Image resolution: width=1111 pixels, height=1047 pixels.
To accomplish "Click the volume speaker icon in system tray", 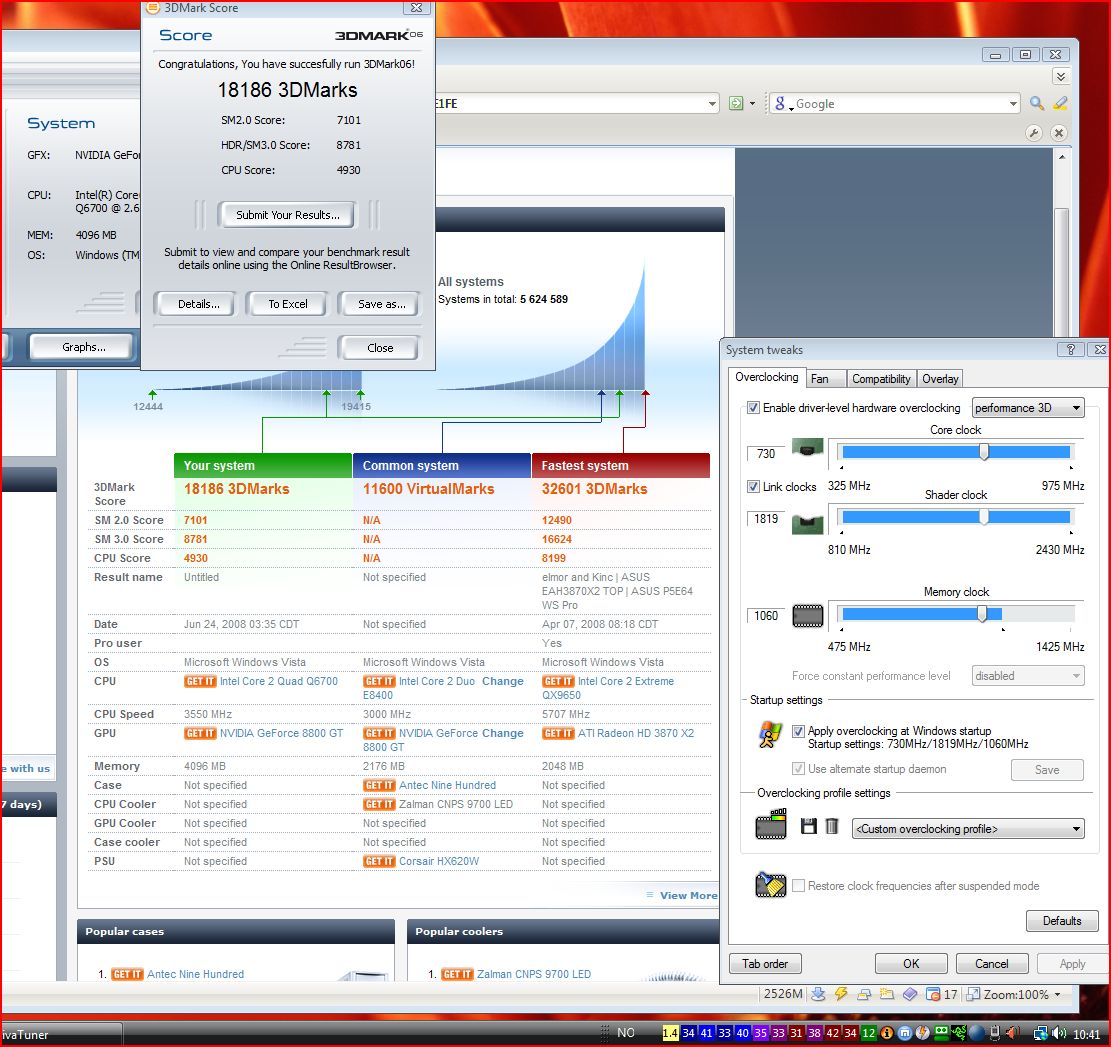I will pyautogui.click(x=1059, y=1033).
